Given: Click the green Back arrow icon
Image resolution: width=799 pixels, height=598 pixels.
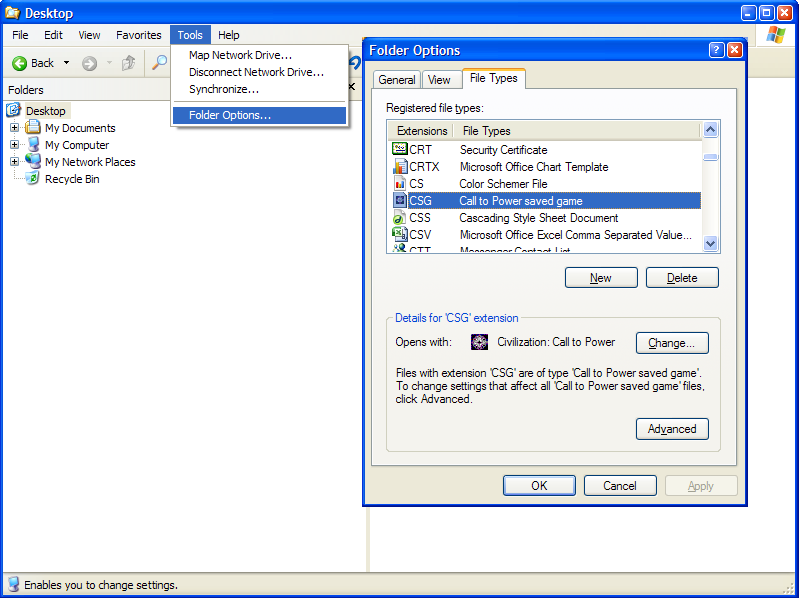Looking at the screenshot, I should point(19,63).
